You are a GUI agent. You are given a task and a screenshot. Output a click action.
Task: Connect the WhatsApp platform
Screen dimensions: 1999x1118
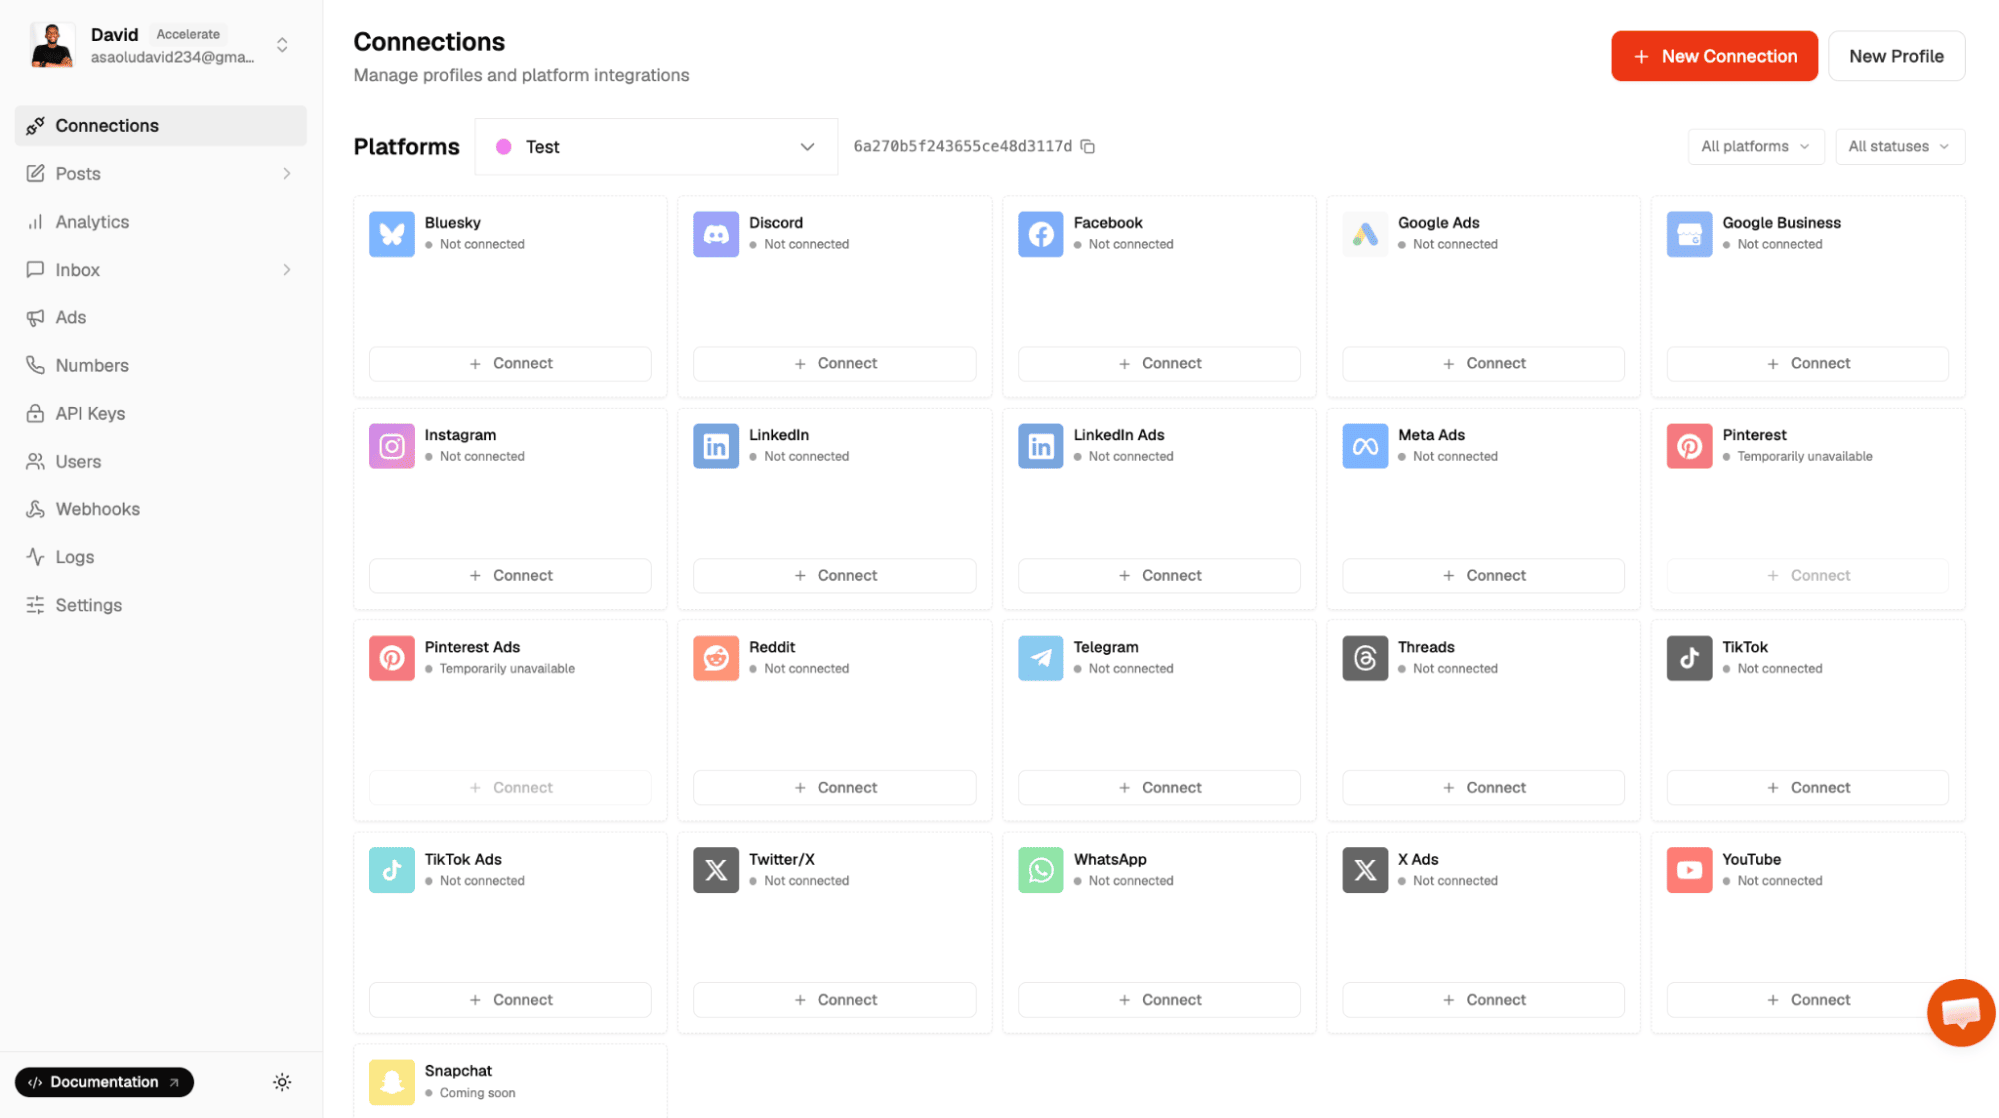pyautogui.click(x=1159, y=999)
